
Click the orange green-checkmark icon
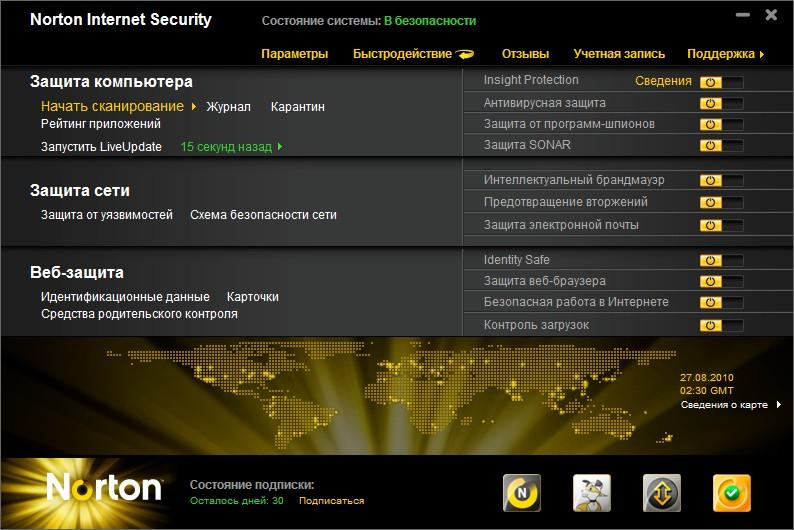point(732,493)
